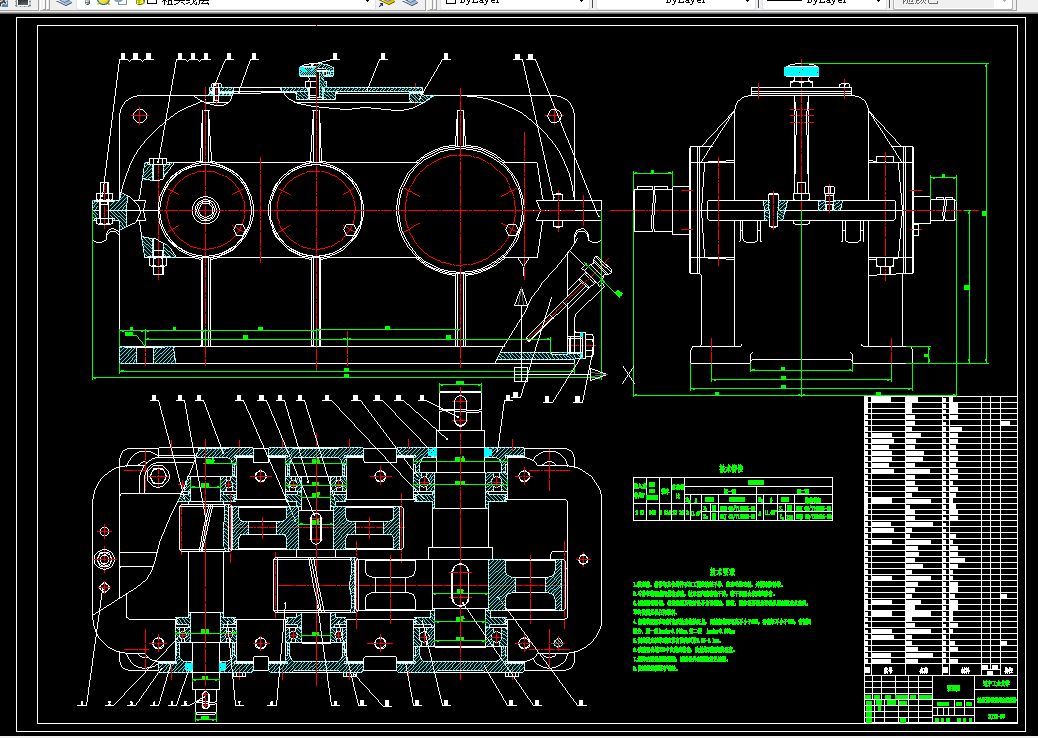
Task: Select the 技术特性 heading text
Action: pyautogui.click(x=732, y=469)
